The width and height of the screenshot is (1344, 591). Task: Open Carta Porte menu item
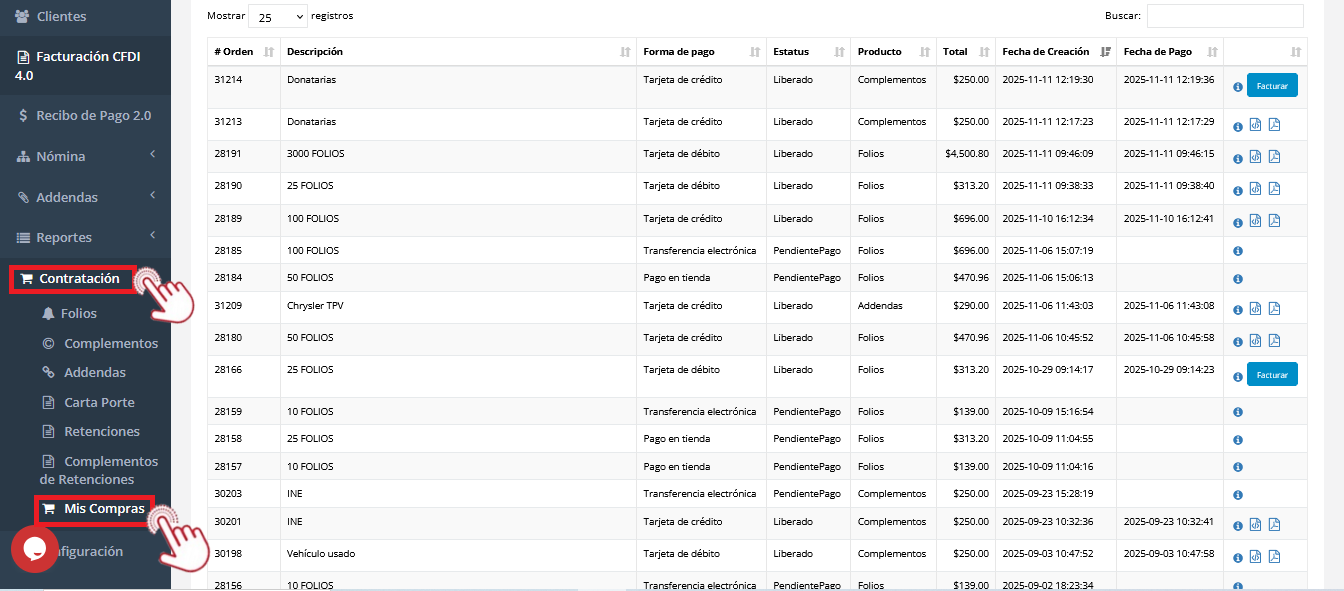pyautogui.click(x=99, y=402)
